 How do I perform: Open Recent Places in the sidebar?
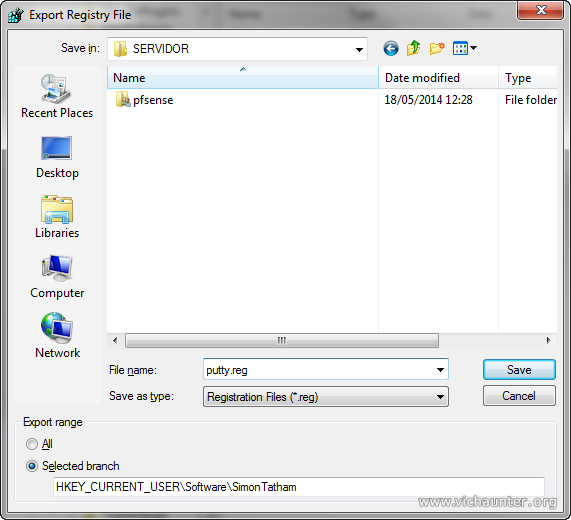57,96
